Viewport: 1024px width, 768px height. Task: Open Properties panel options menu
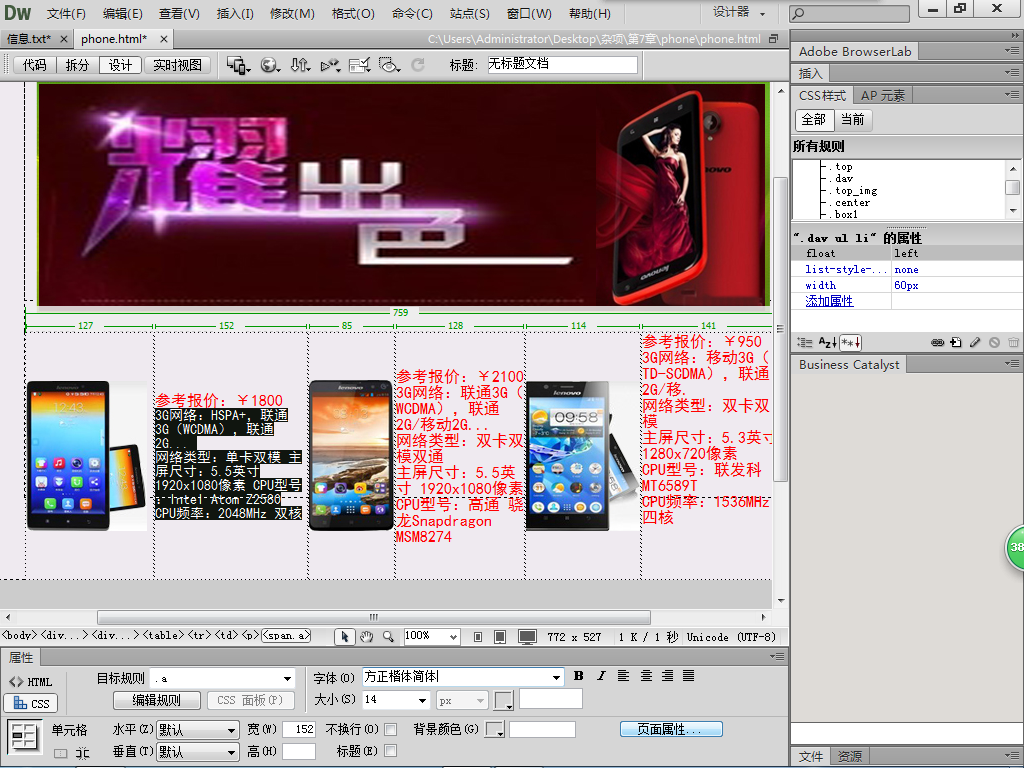point(777,656)
